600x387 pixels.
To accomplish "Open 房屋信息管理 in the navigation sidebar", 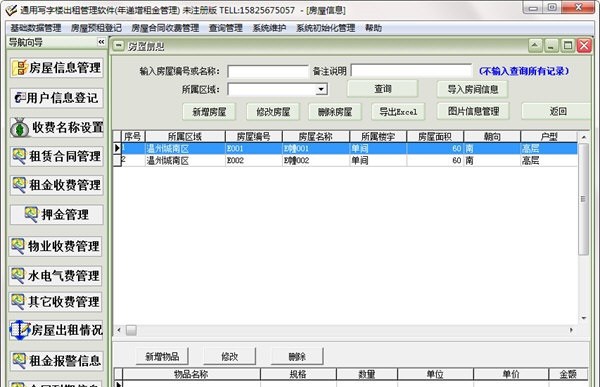I will pos(57,68).
